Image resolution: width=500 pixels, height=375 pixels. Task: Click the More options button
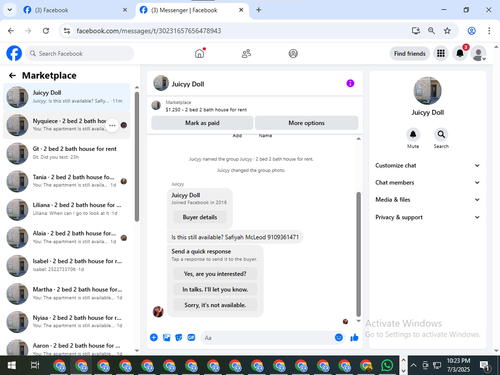click(x=306, y=123)
